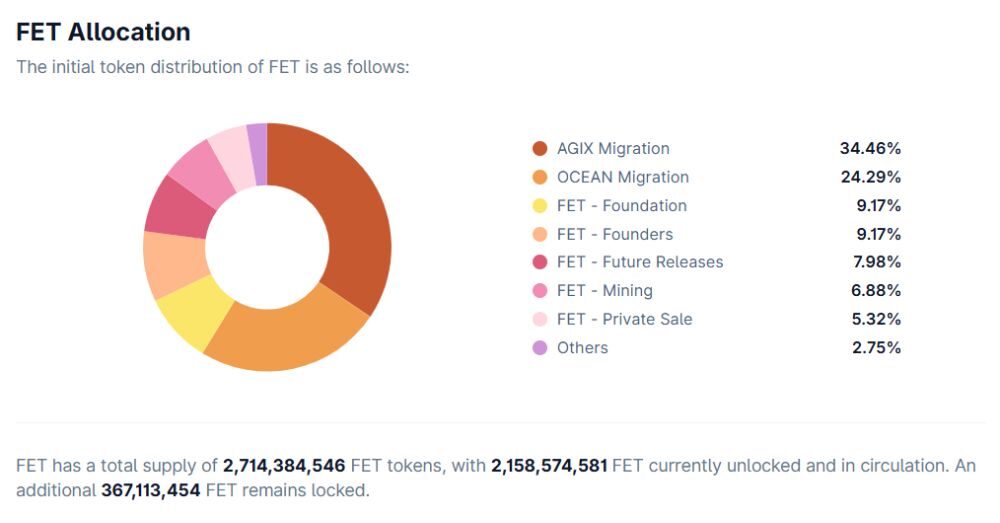Click the AGIX Migration legend color dot
This screenshot has height=523, width=1000.
tap(540, 149)
